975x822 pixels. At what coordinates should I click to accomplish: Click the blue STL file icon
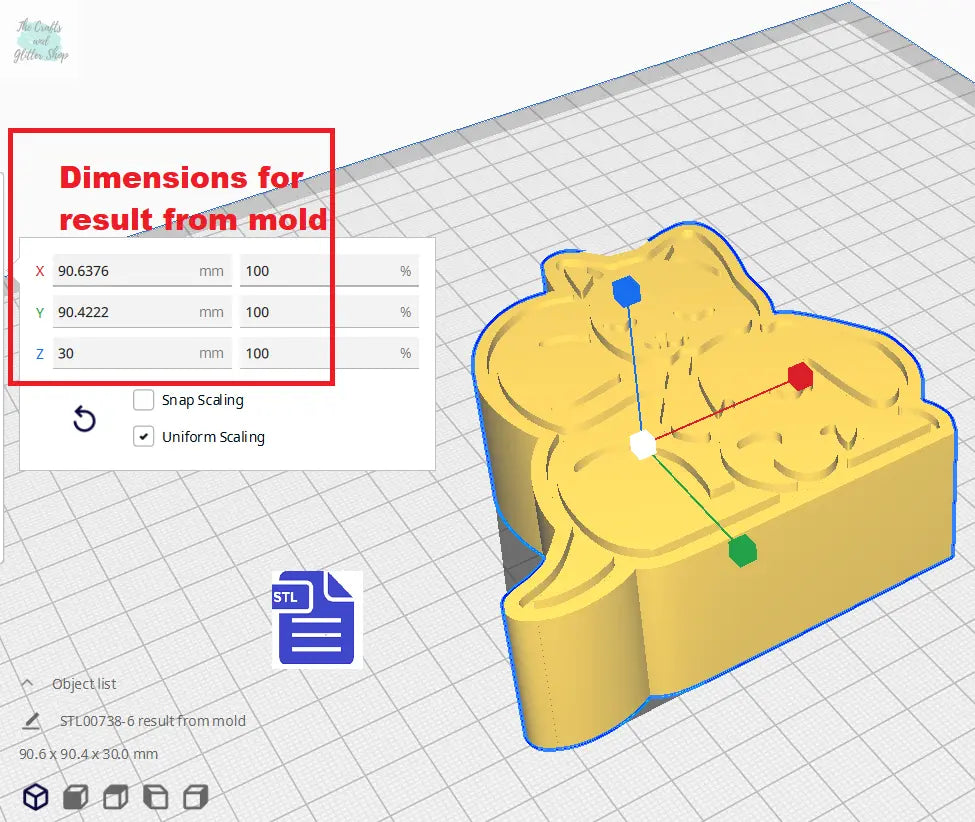pyautogui.click(x=314, y=618)
